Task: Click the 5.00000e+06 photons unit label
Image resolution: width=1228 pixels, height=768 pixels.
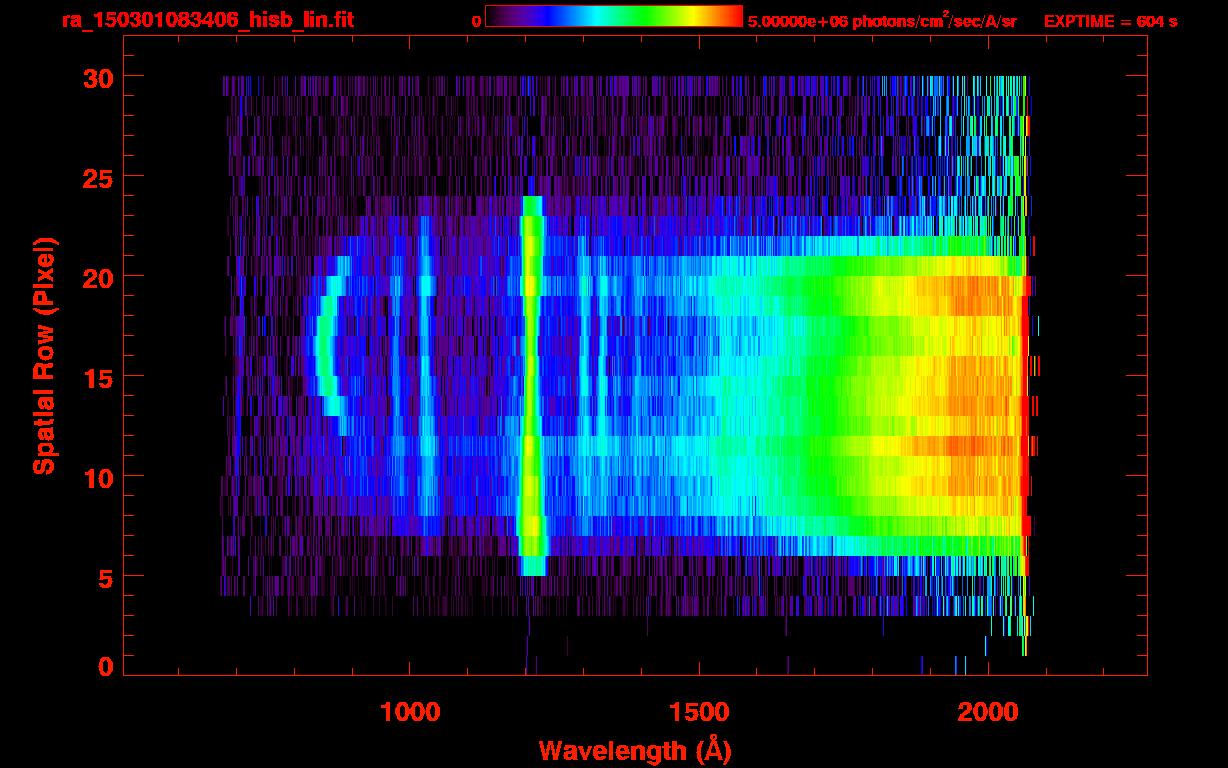Action: point(883,20)
